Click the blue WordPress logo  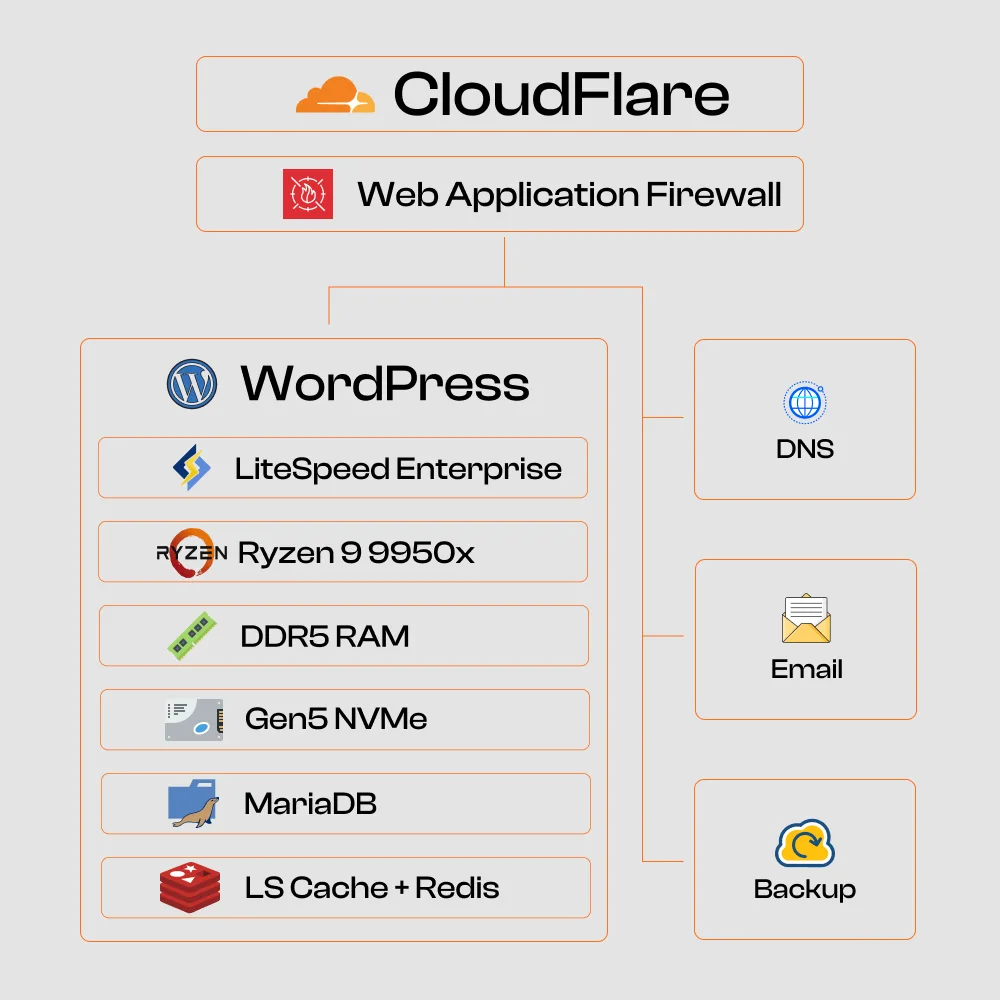click(x=192, y=384)
